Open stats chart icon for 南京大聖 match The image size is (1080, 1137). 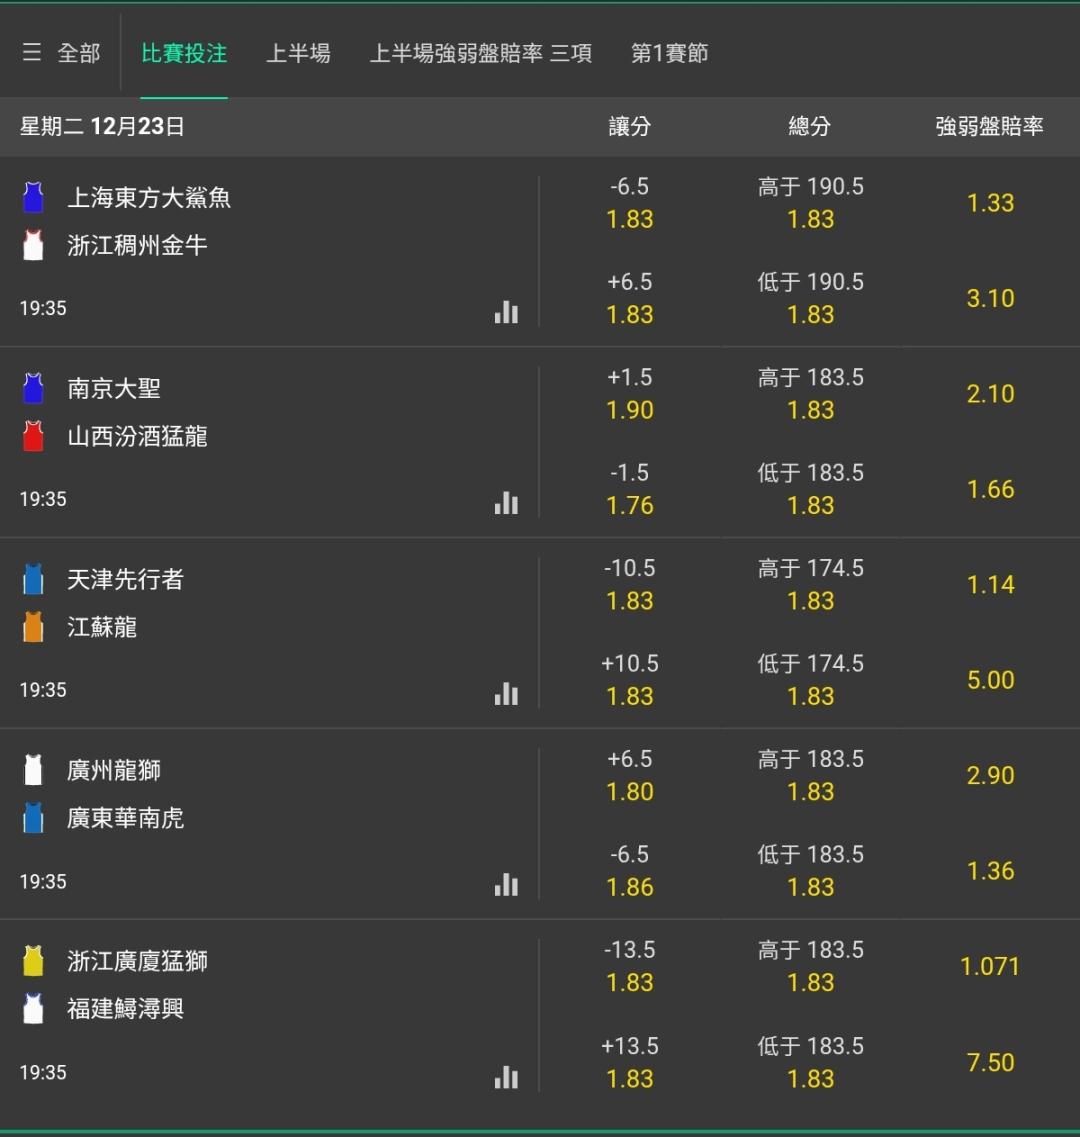pos(506,502)
